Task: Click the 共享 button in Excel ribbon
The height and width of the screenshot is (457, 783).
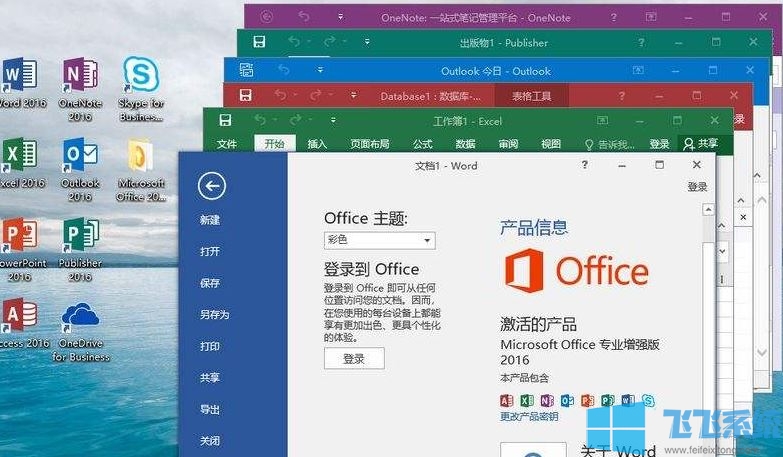Action: [x=701, y=144]
